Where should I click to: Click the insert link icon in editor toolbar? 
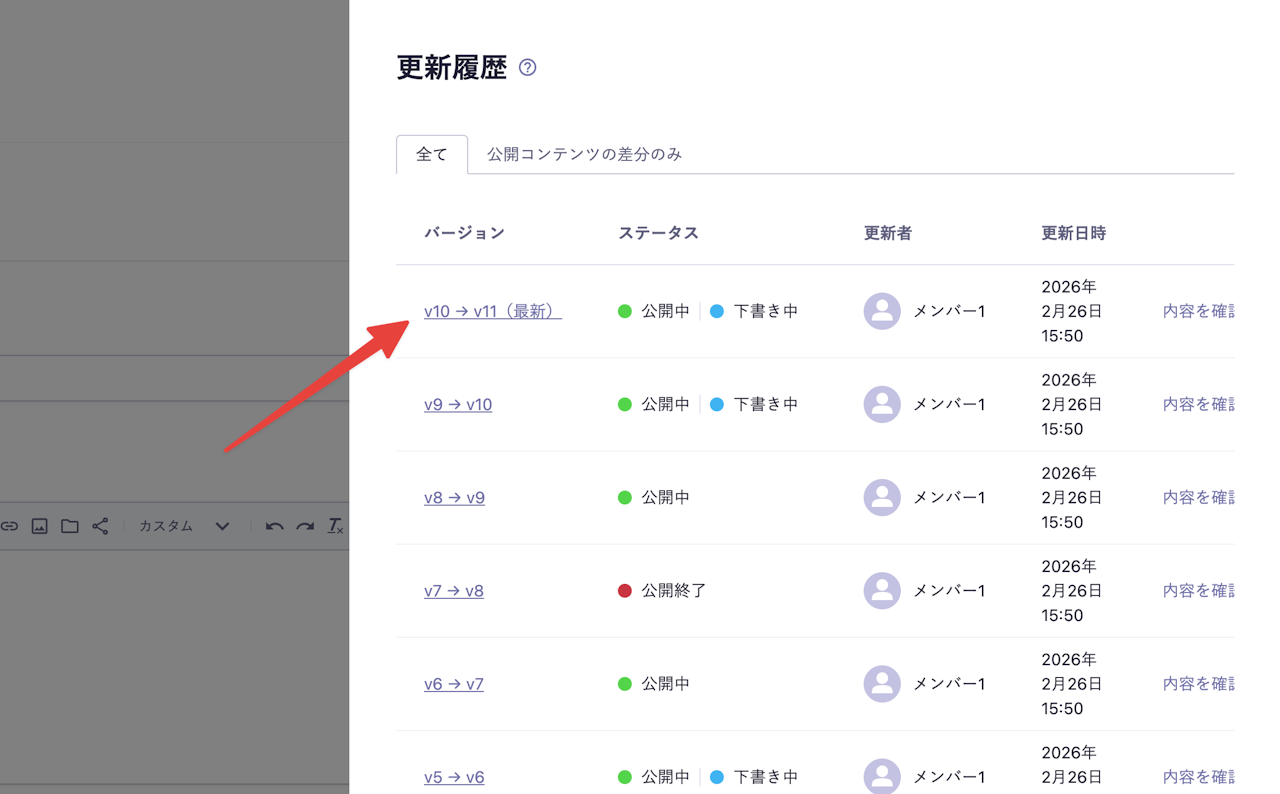10,526
